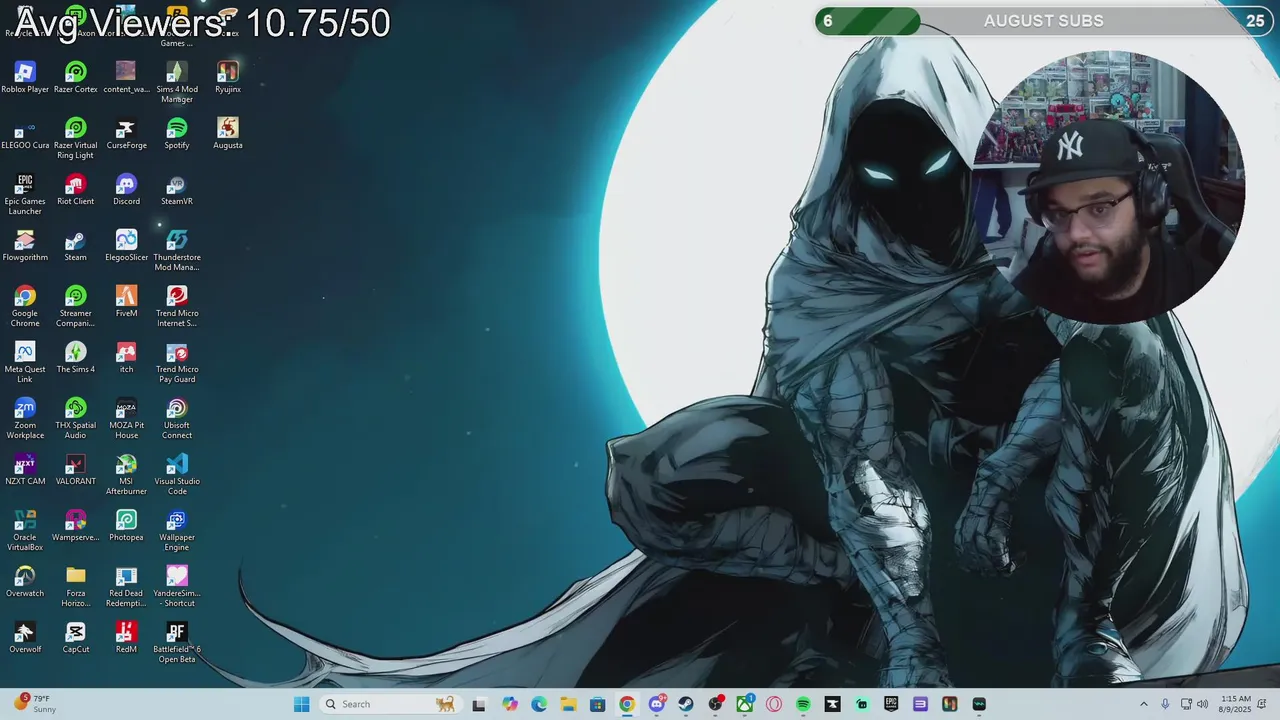
Task: Select the CapCut desktop icon
Action: pos(75,638)
